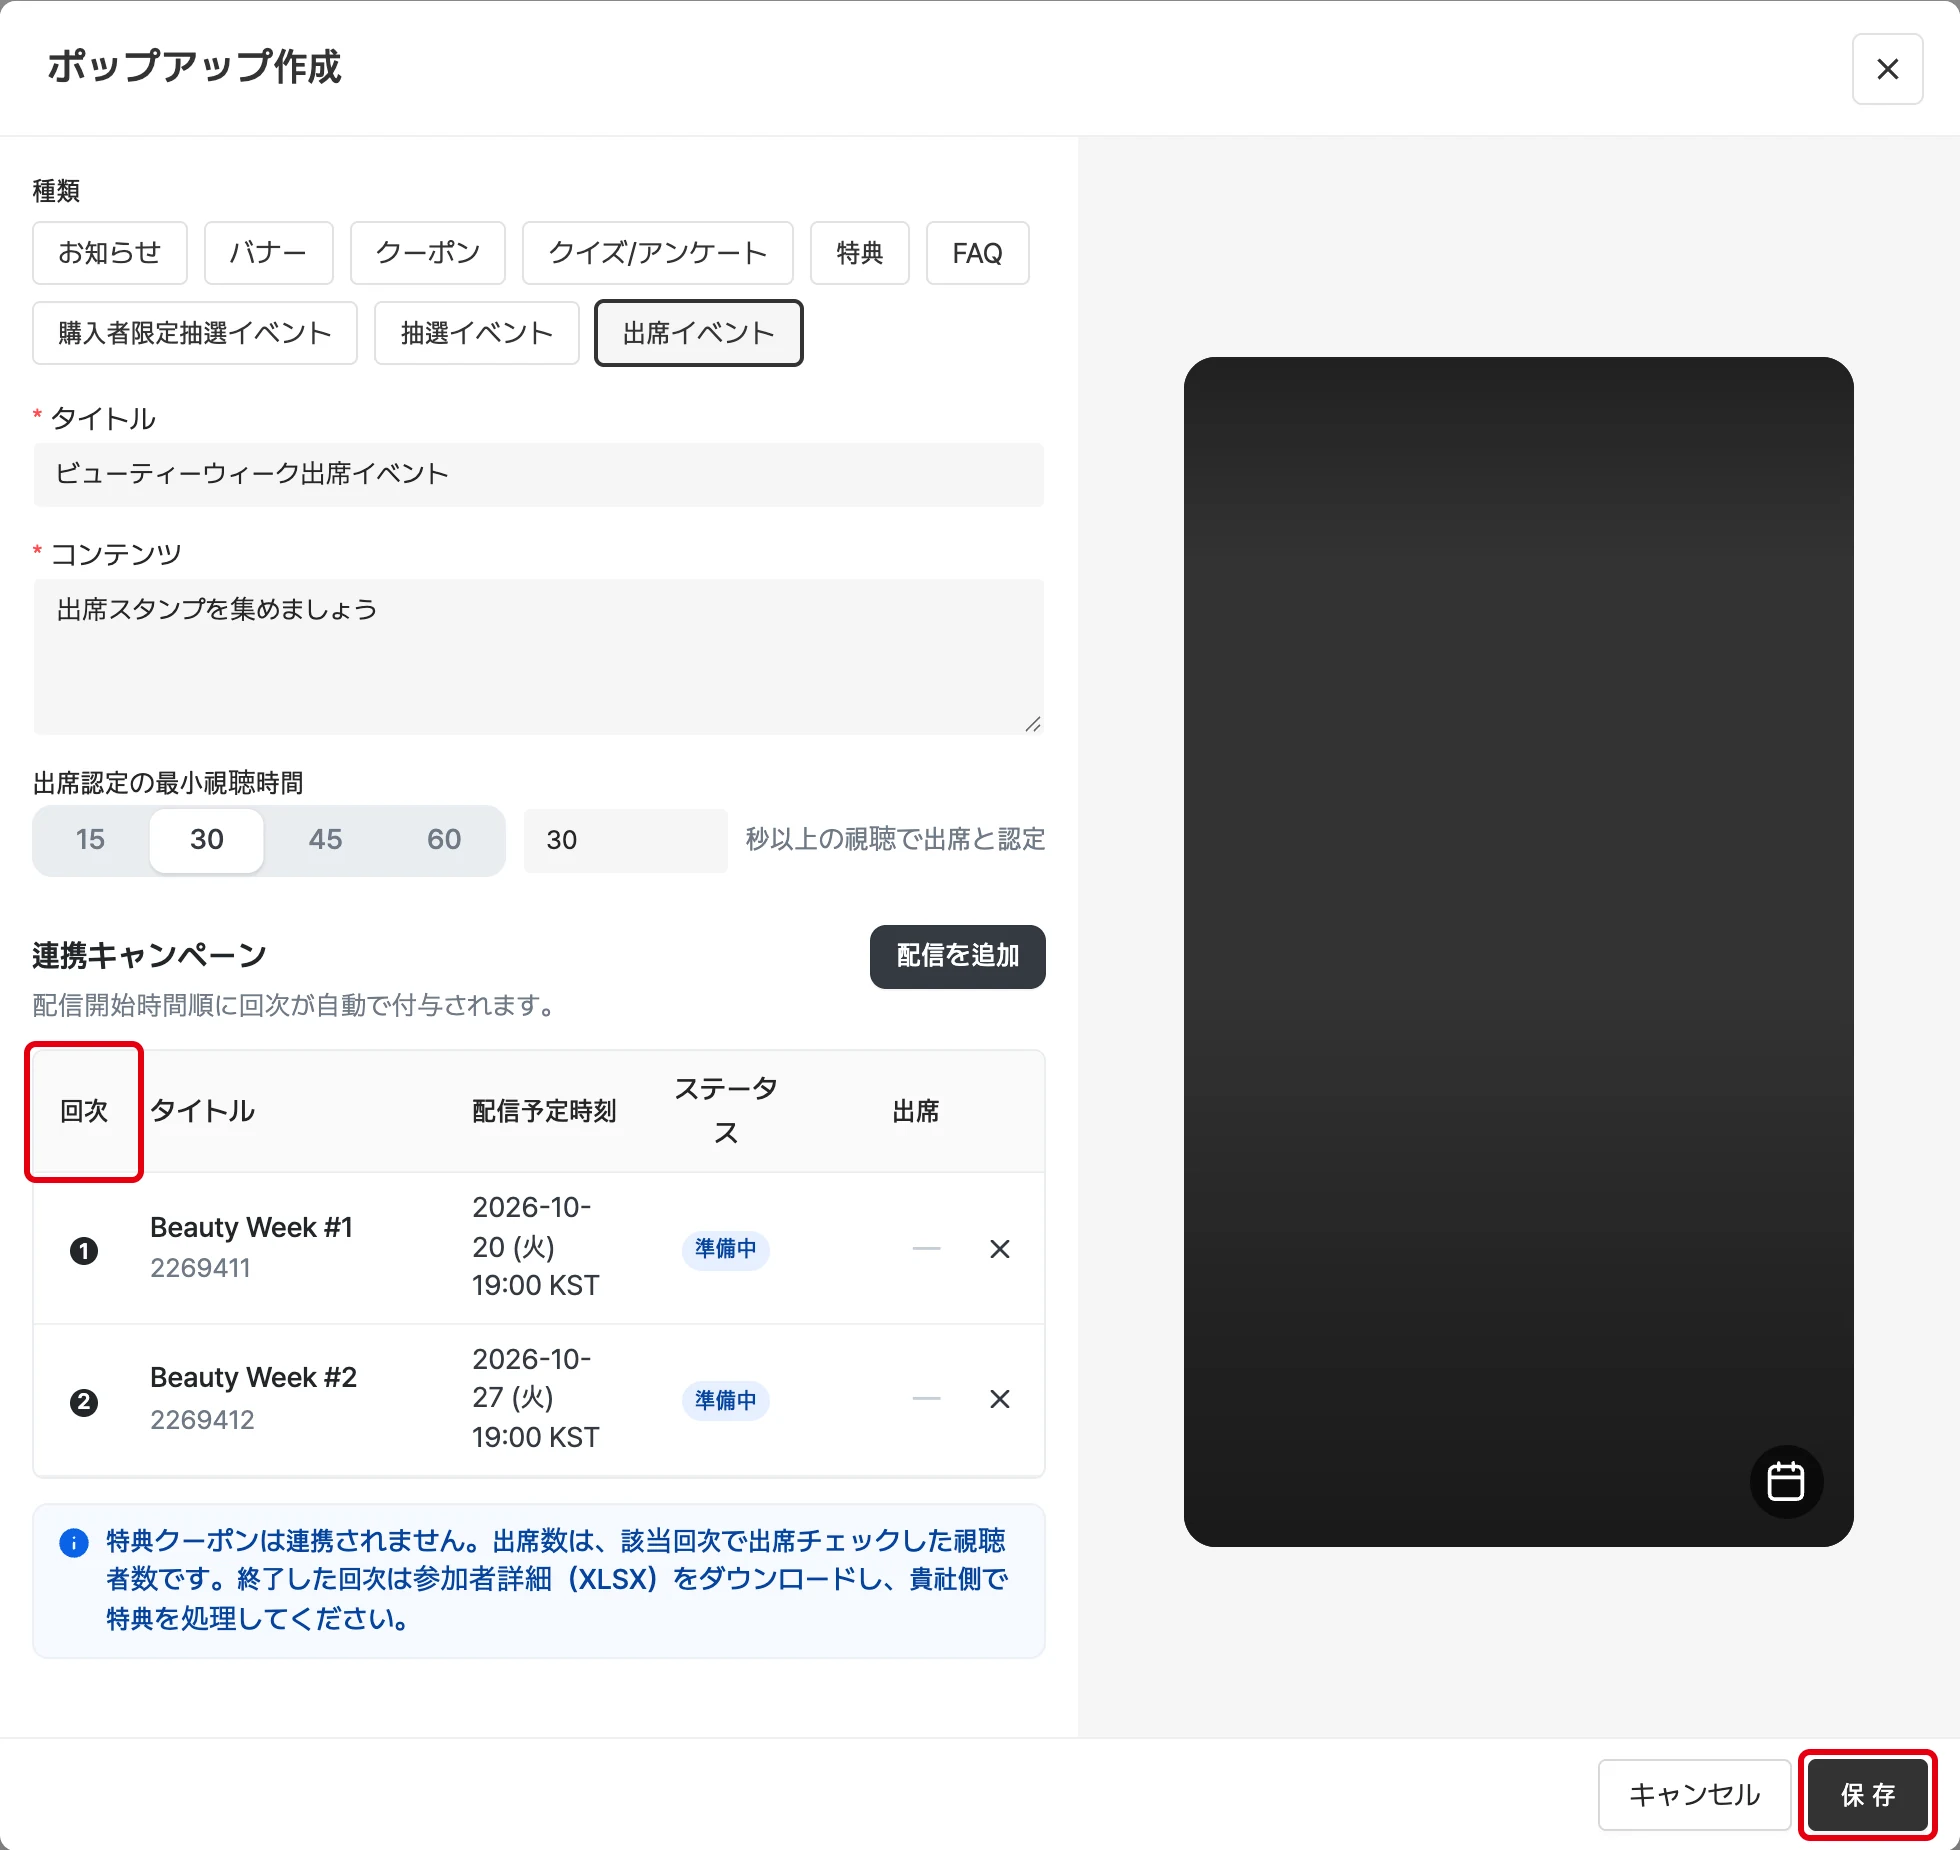Click the resize handle of コンテンツ textarea
Screen dimensions: 1960x1850
pos(1033,724)
